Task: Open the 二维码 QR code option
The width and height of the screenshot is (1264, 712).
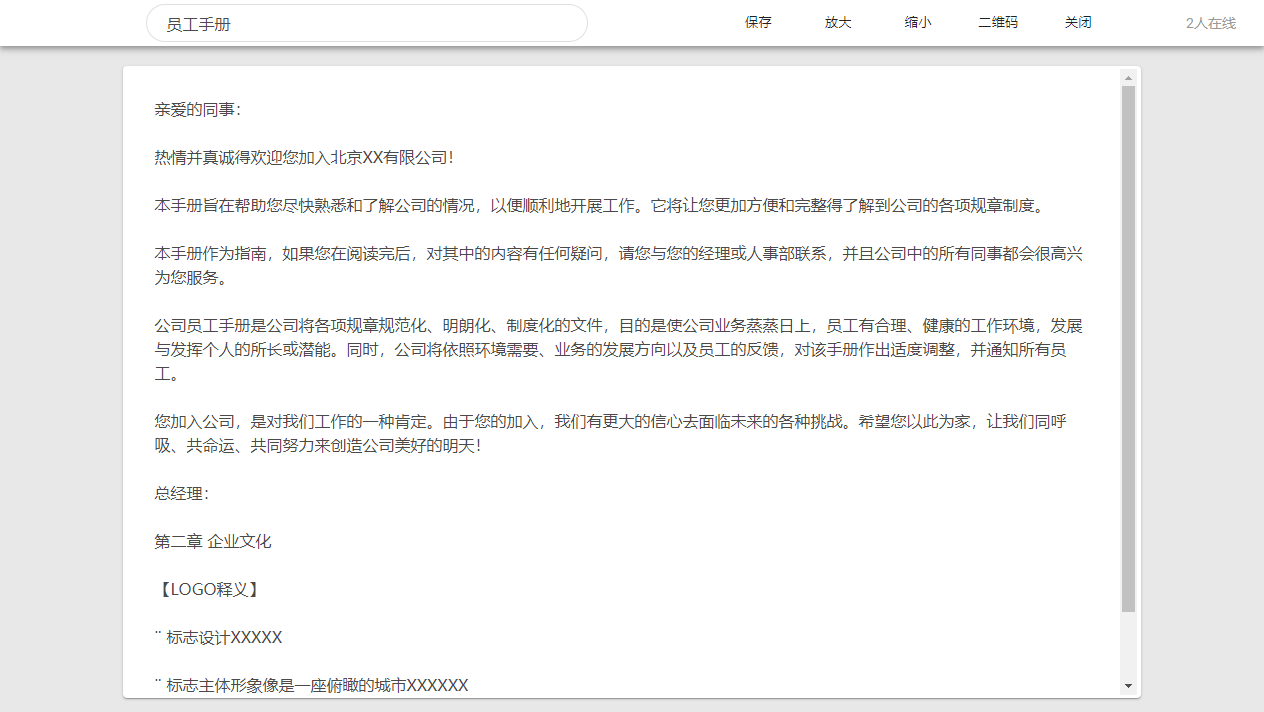Action: point(997,23)
